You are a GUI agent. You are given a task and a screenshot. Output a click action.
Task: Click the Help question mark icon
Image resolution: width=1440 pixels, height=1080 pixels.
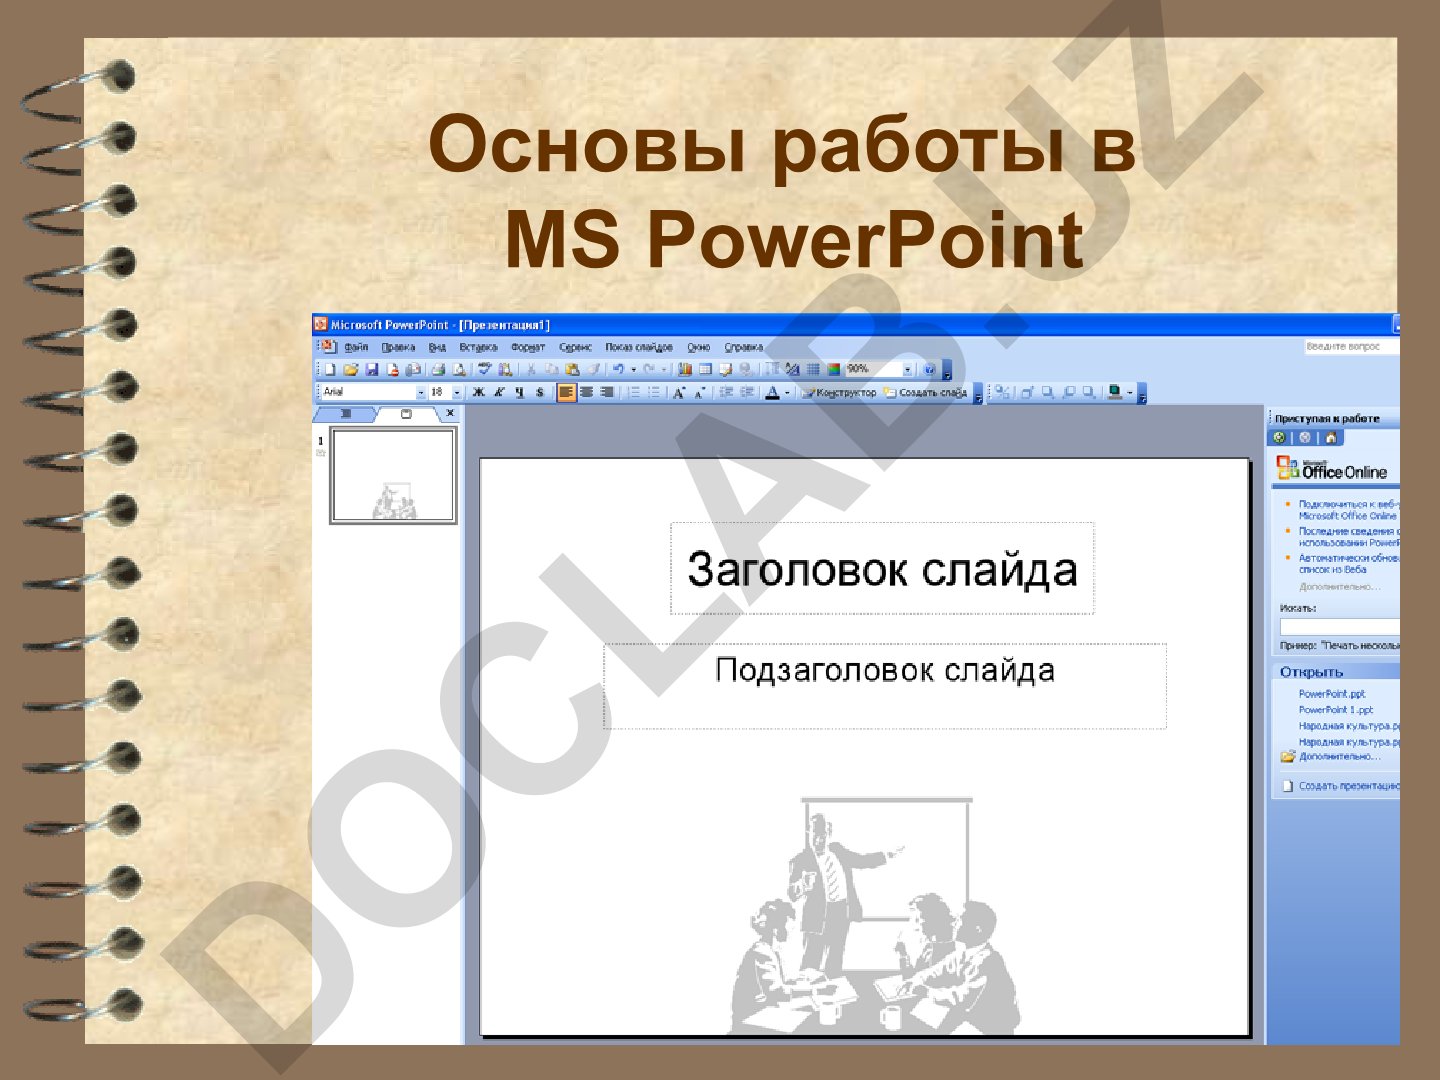[x=929, y=369]
